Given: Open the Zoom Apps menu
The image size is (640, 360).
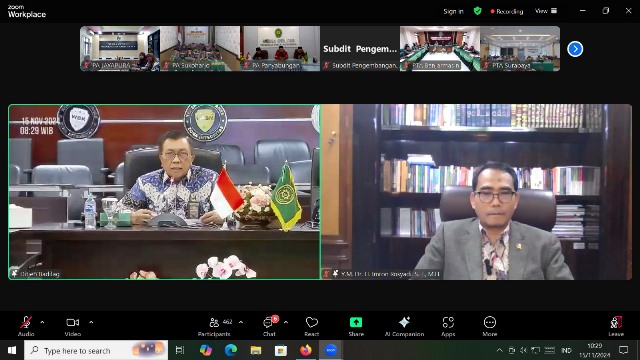Looking at the screenshot, I should click(448, 326).
